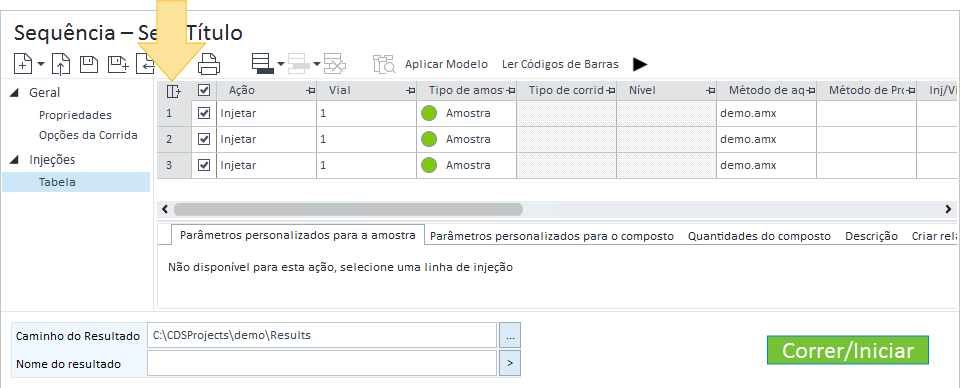
Task: Collapse the Injeções tree section
Action: coord(14,160)
